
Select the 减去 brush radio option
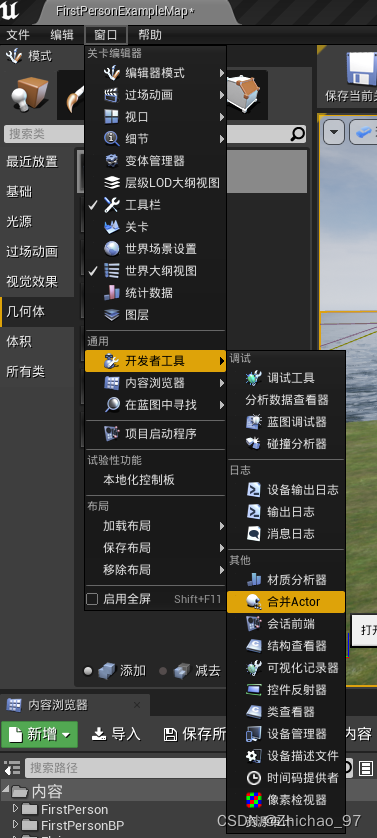(x=163, y=671)
